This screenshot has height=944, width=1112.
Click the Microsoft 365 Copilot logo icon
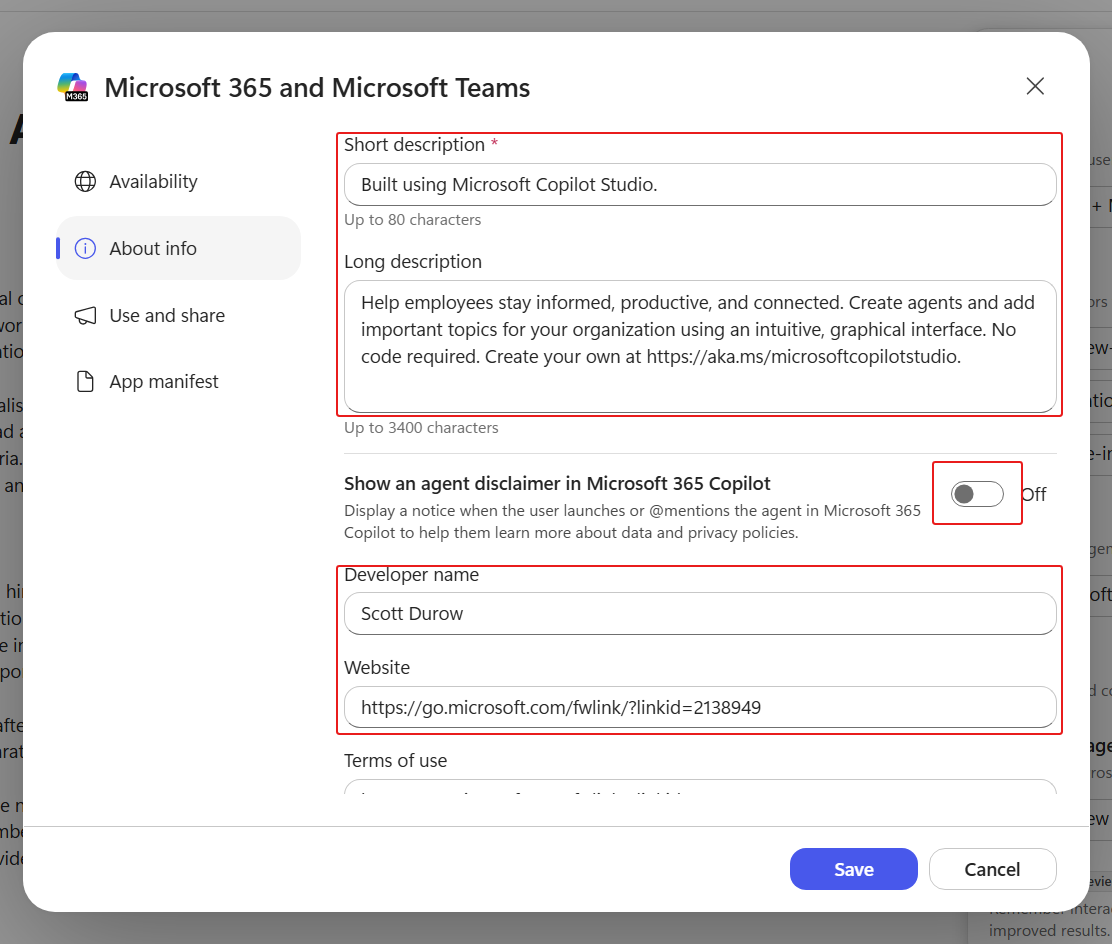(x=72, y=87)
